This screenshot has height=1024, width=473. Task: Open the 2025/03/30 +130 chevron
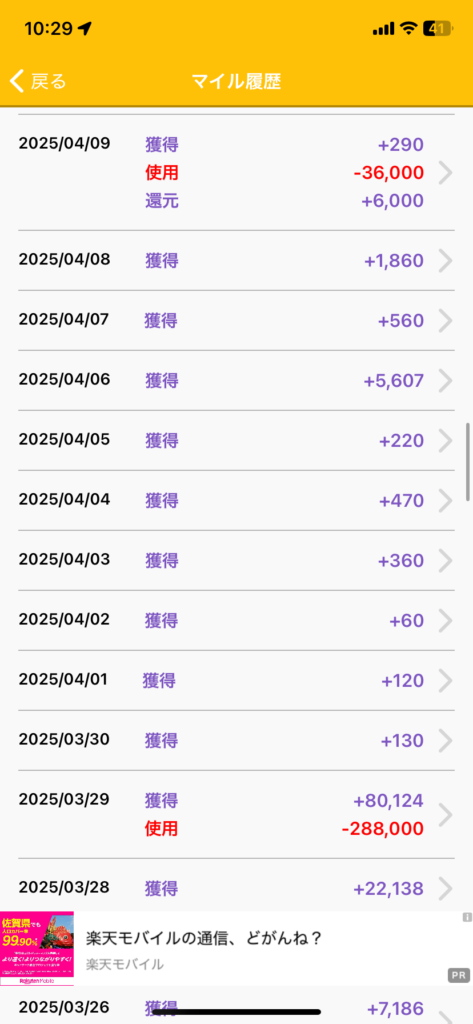(446, 741)
